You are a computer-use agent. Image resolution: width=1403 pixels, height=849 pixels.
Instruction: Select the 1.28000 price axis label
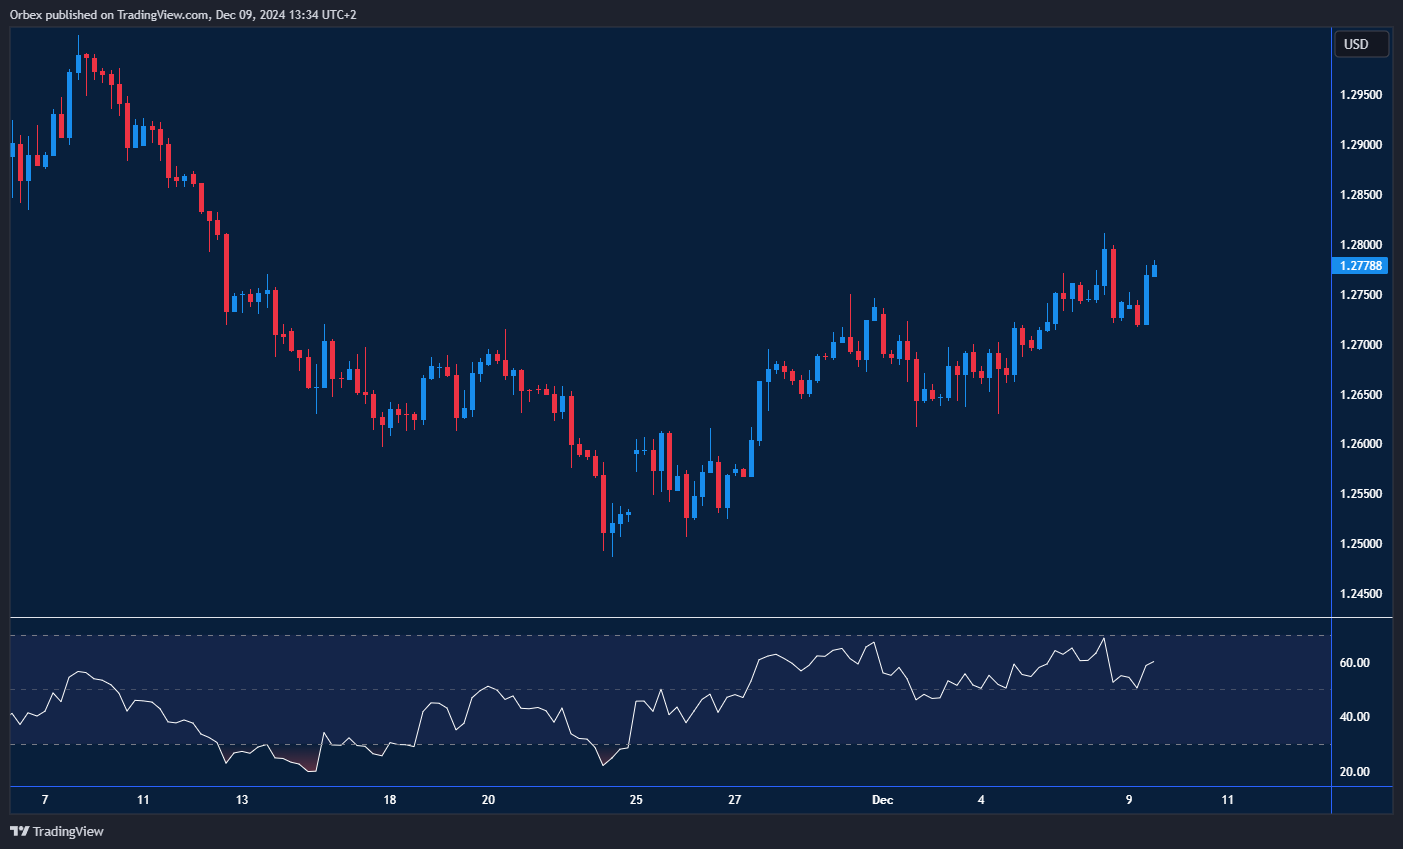1360,245
